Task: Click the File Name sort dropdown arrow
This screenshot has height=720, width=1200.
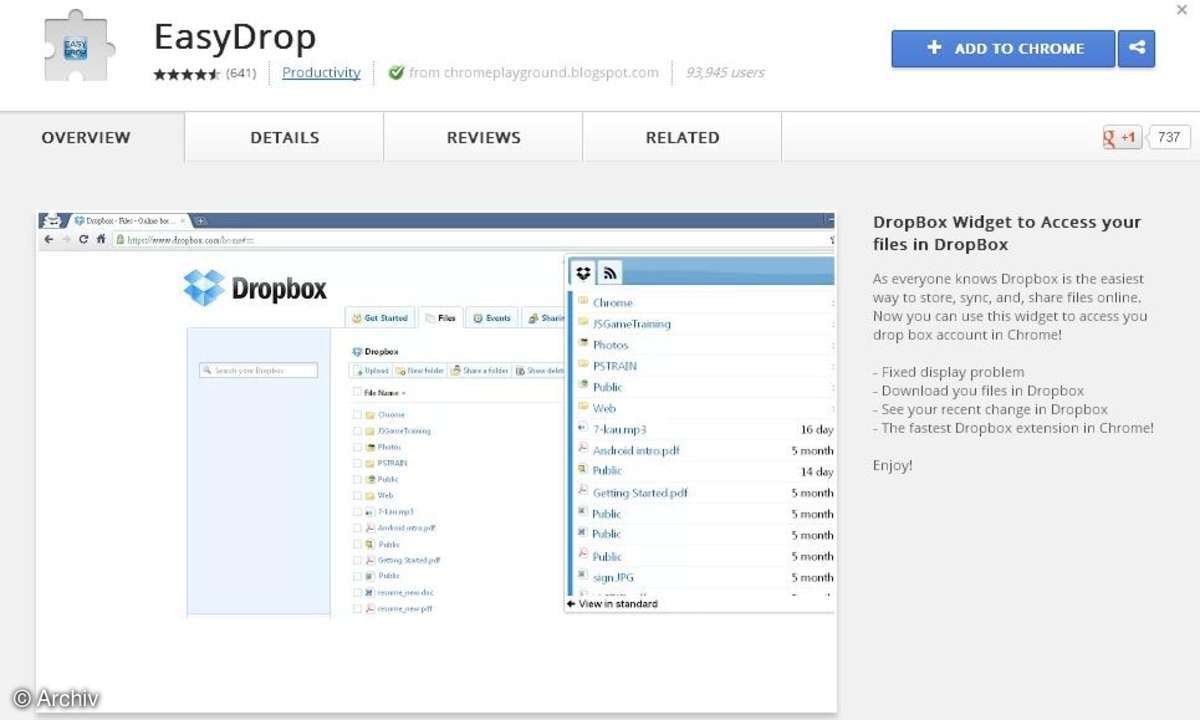Action: click(403, 394)
